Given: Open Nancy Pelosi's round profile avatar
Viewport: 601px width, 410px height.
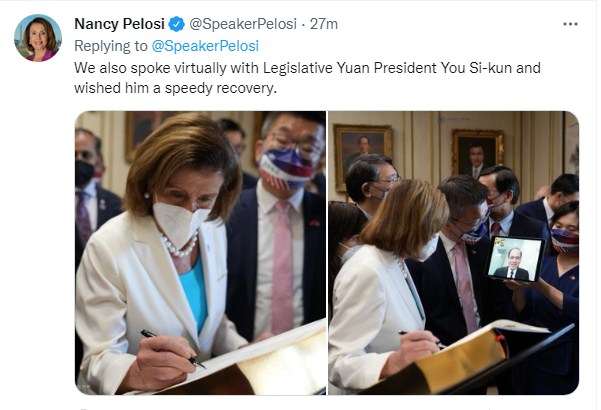Looking at the screenshot, I should coord(38,38).
